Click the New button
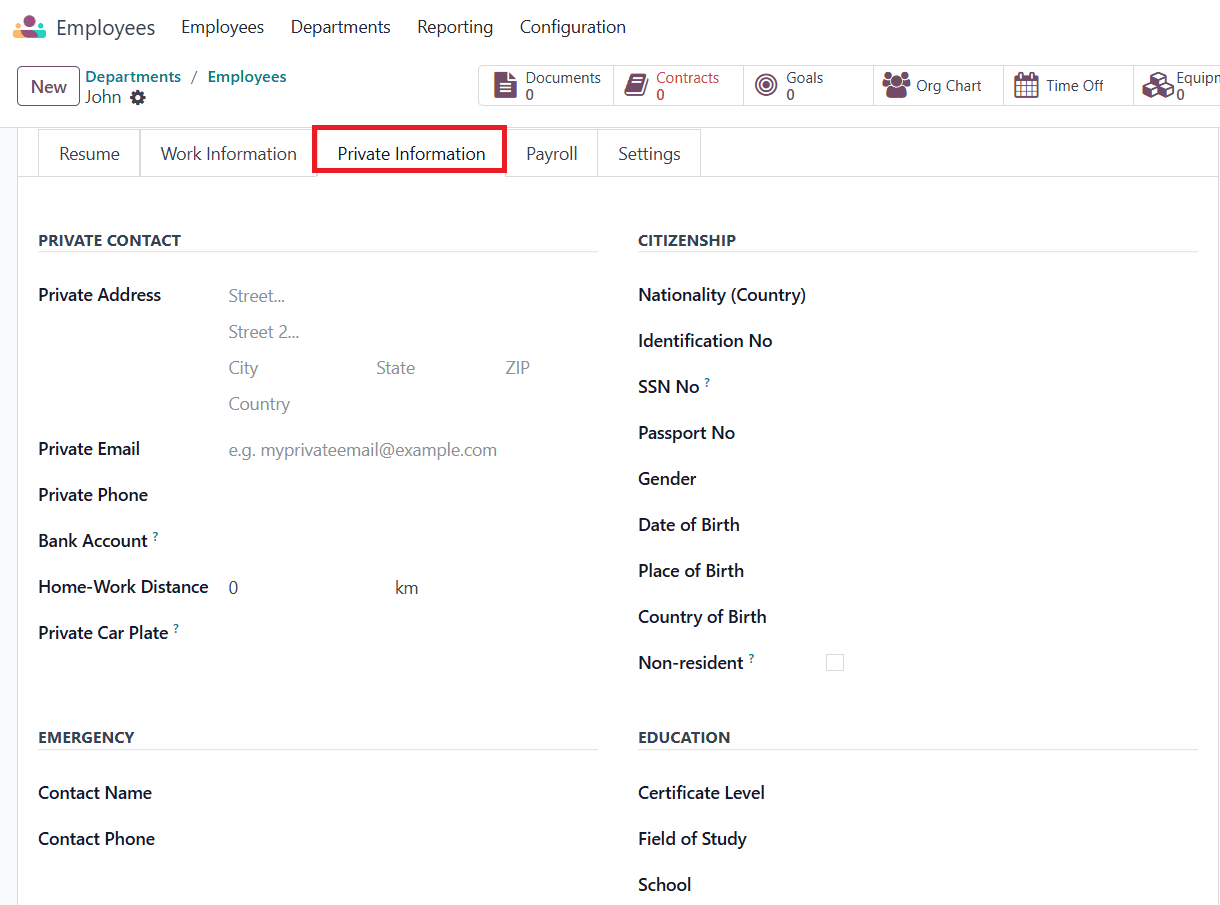The image size is (1220, 905). (48, 86)
